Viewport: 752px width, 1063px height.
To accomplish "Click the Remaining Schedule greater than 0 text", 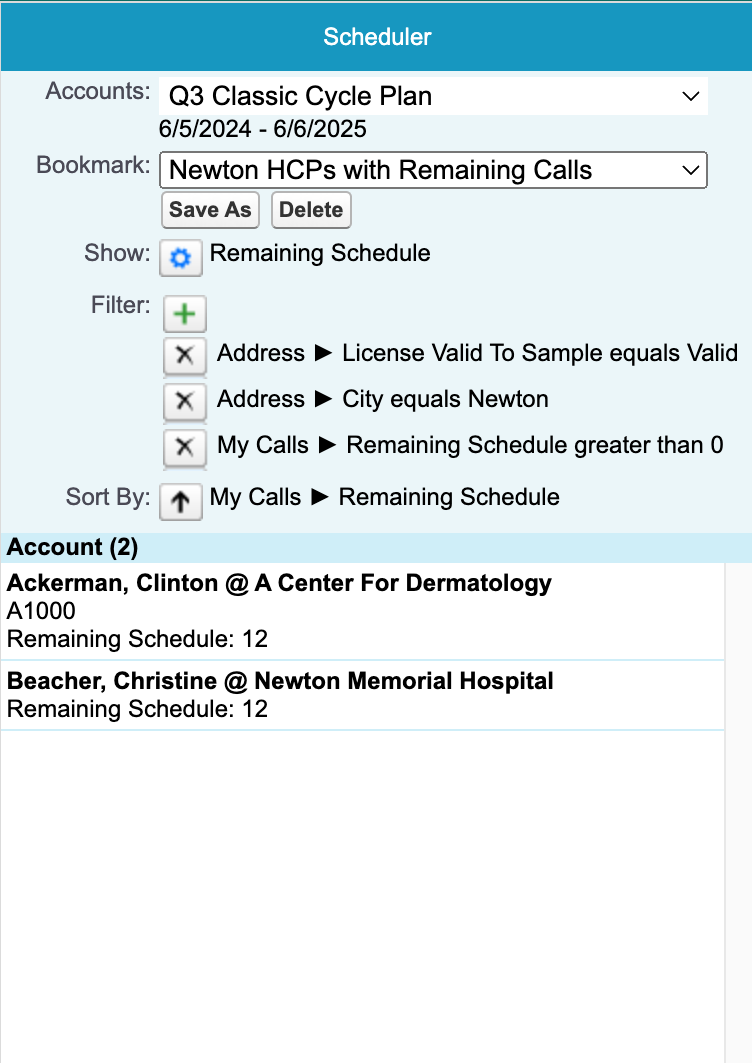I will pyautogui.click(x=470, y=445).
